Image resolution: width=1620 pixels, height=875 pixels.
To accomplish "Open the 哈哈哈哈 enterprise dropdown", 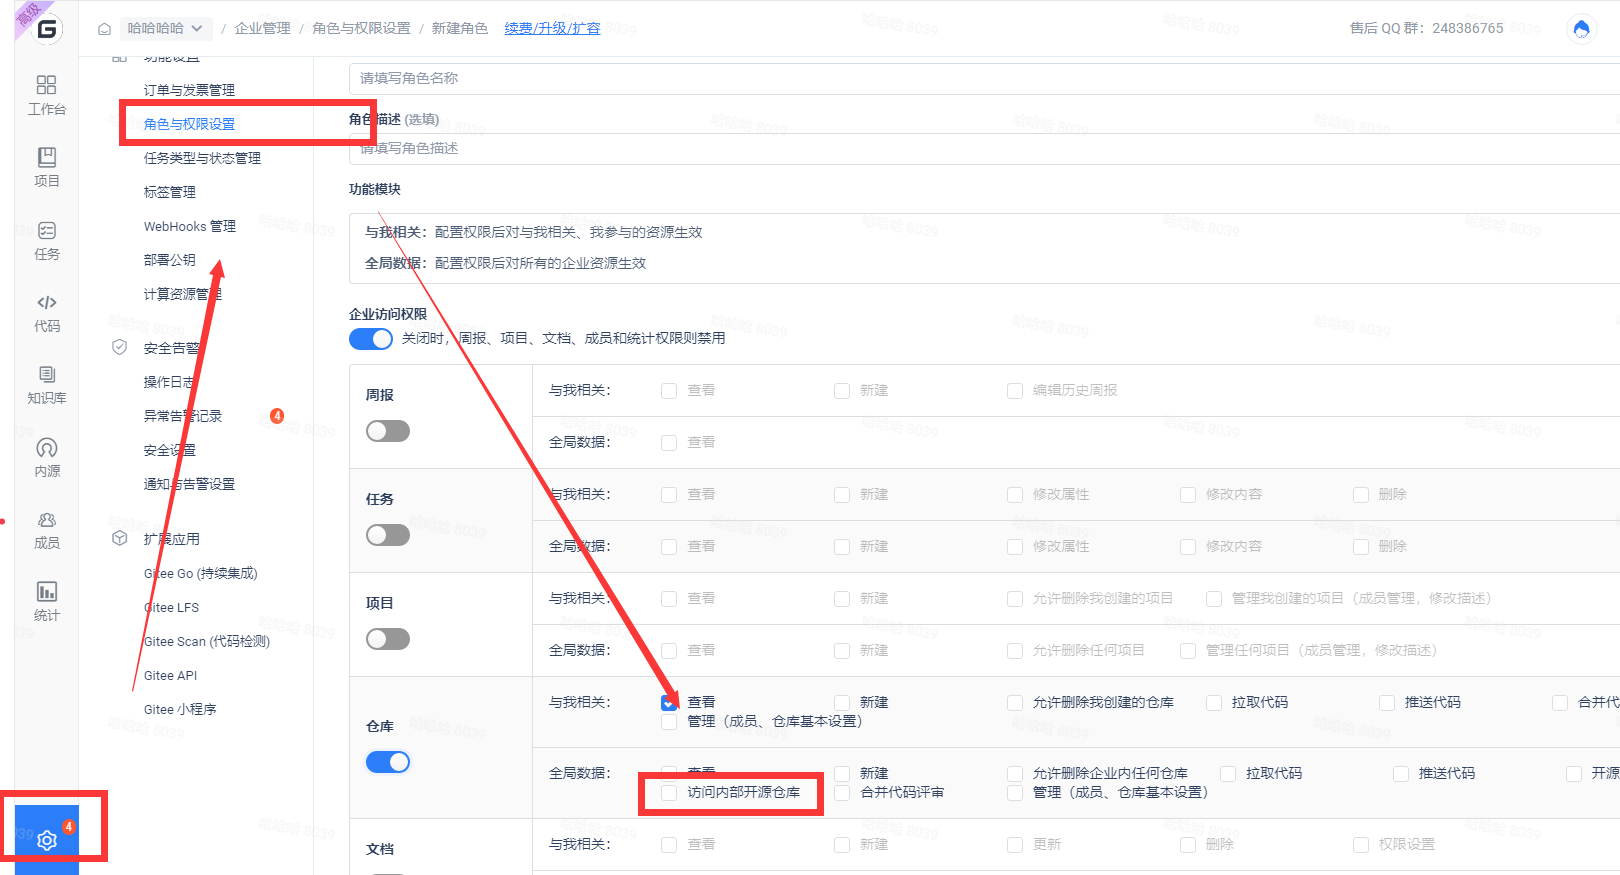I will (165, 28).
